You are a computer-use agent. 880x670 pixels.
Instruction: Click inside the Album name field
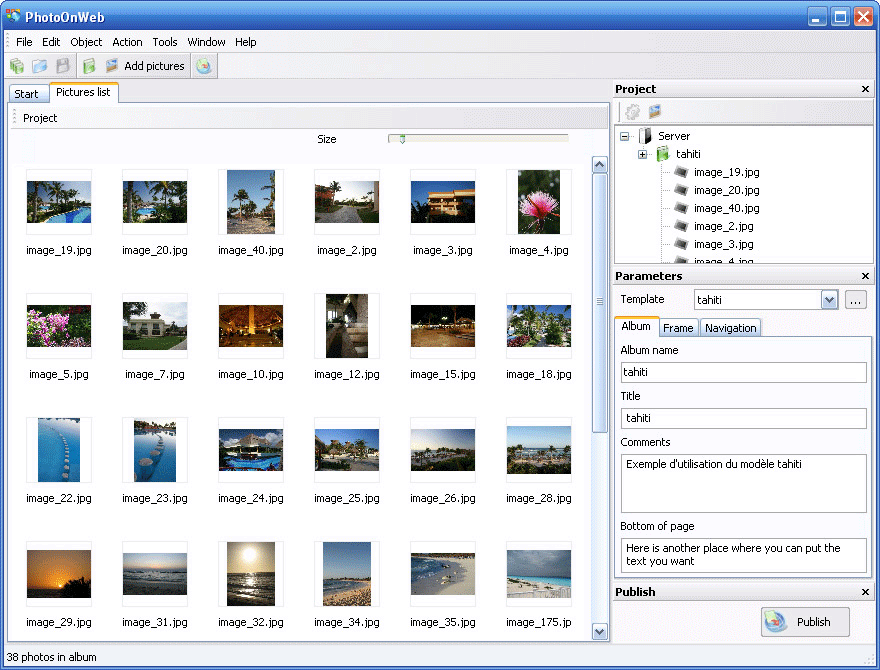pyautogui.click(x=743, y=372)
